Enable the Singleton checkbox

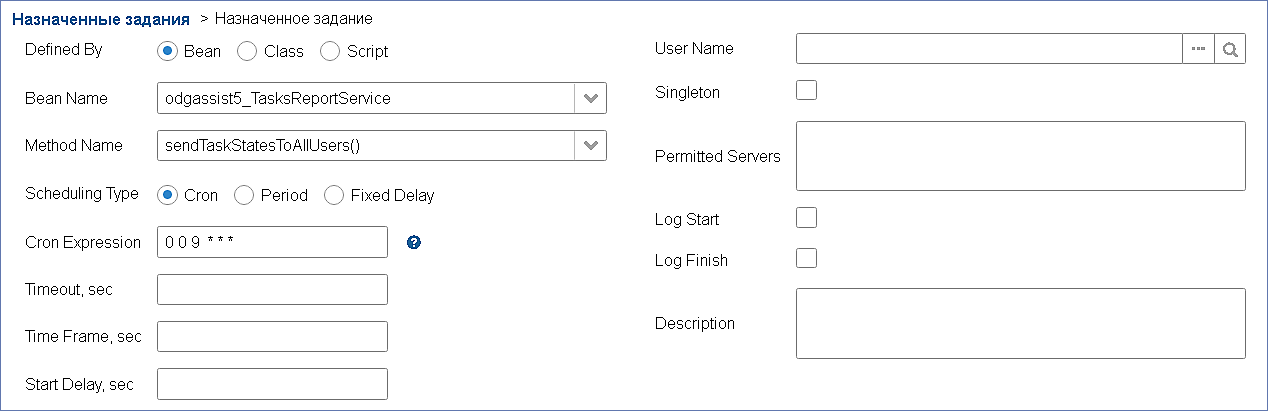[x=806, y=90]
